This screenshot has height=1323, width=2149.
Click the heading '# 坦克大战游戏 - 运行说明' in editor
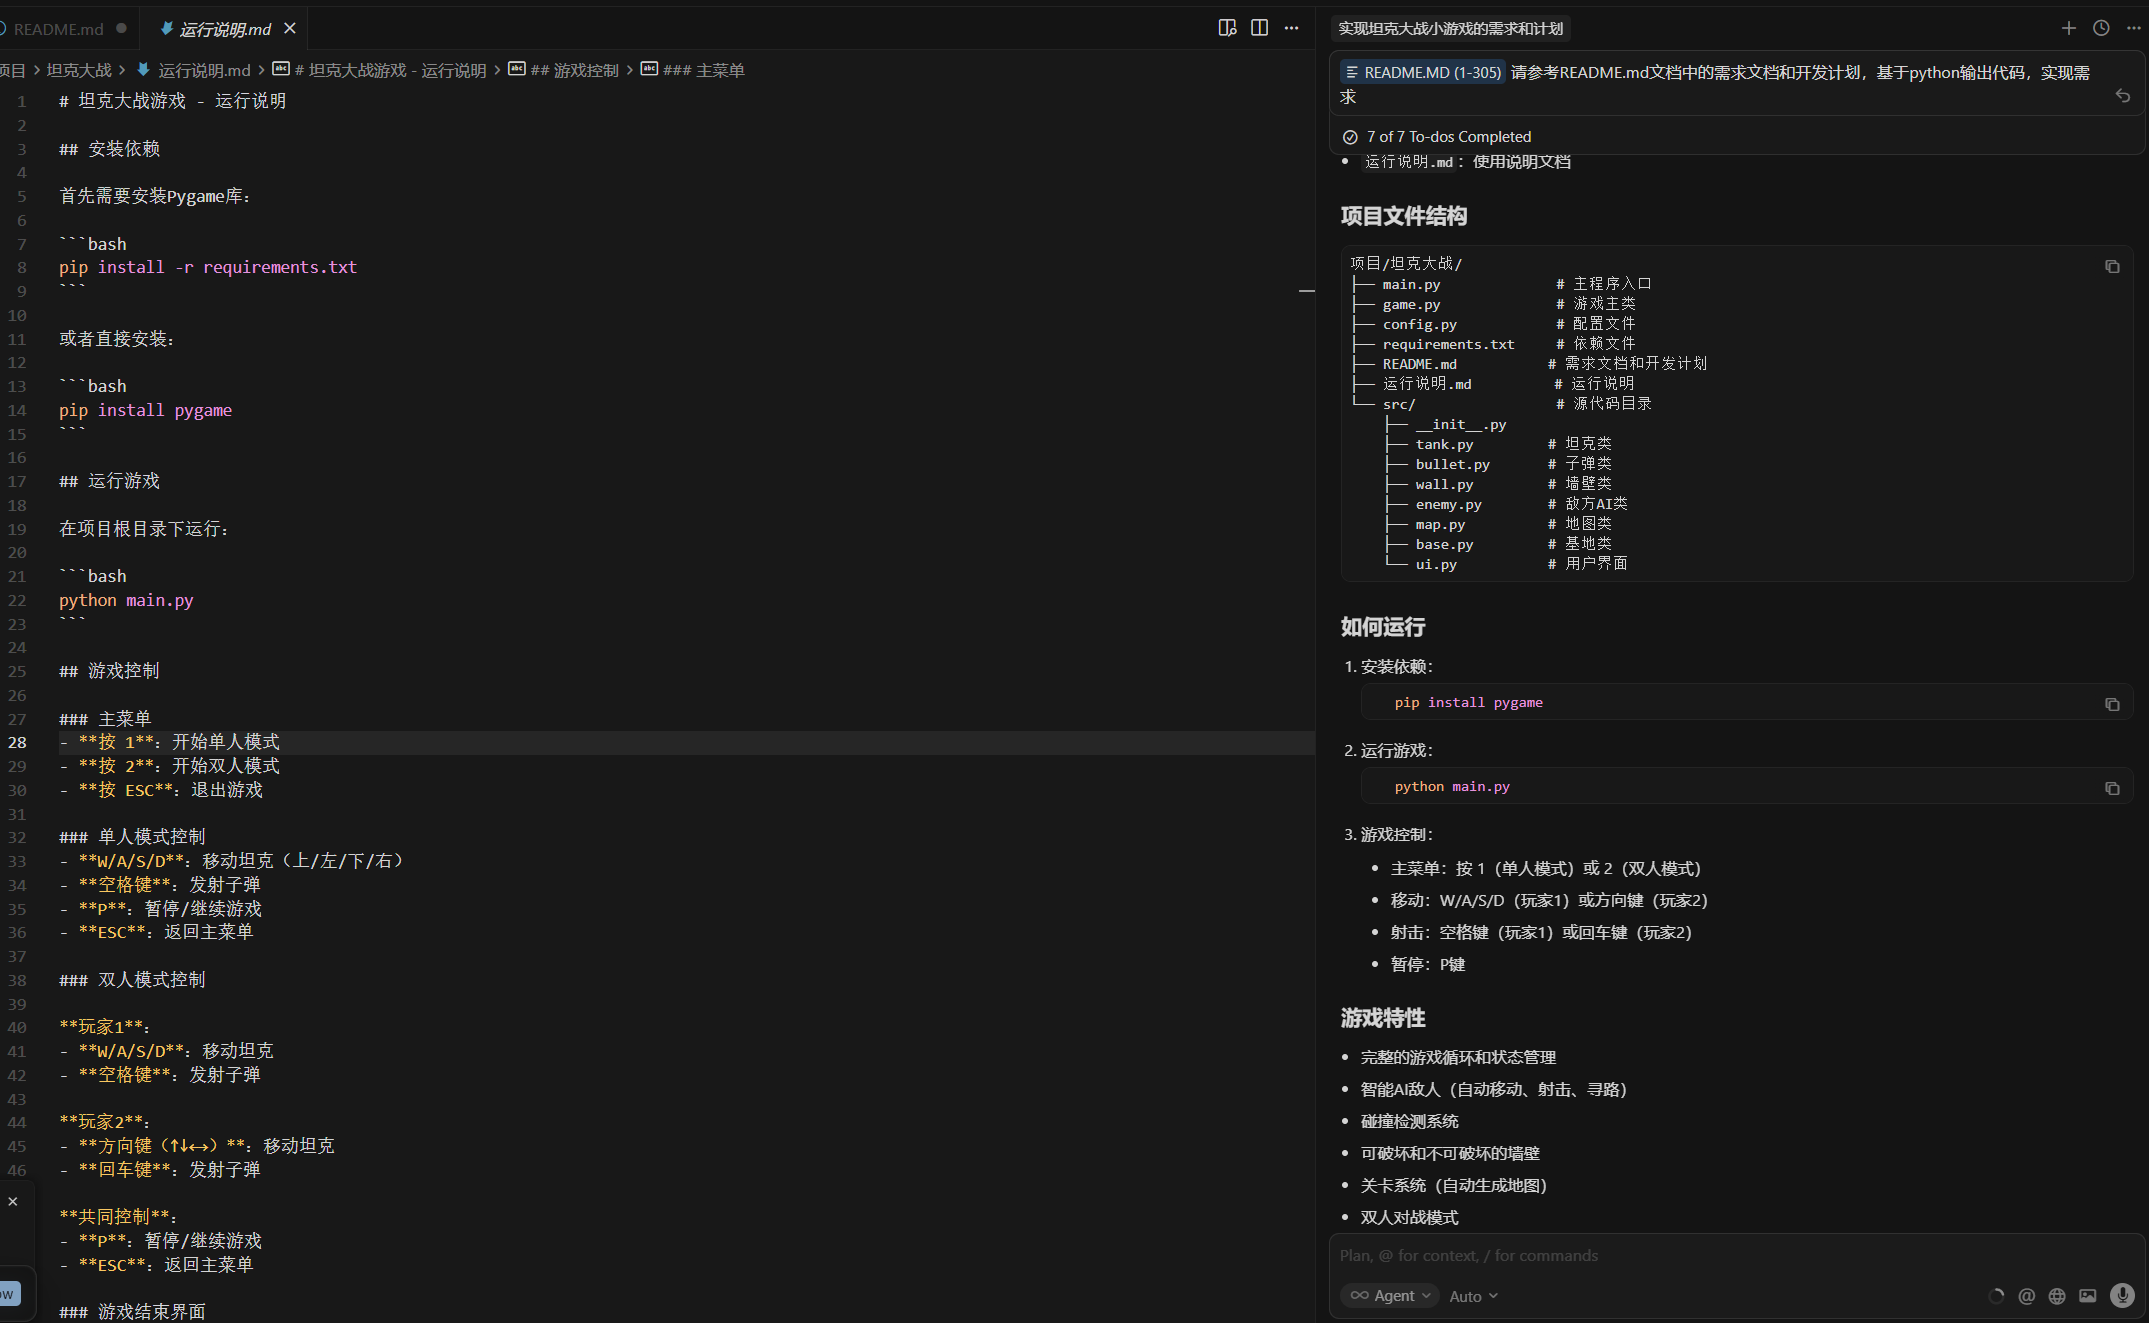point(172,101)
